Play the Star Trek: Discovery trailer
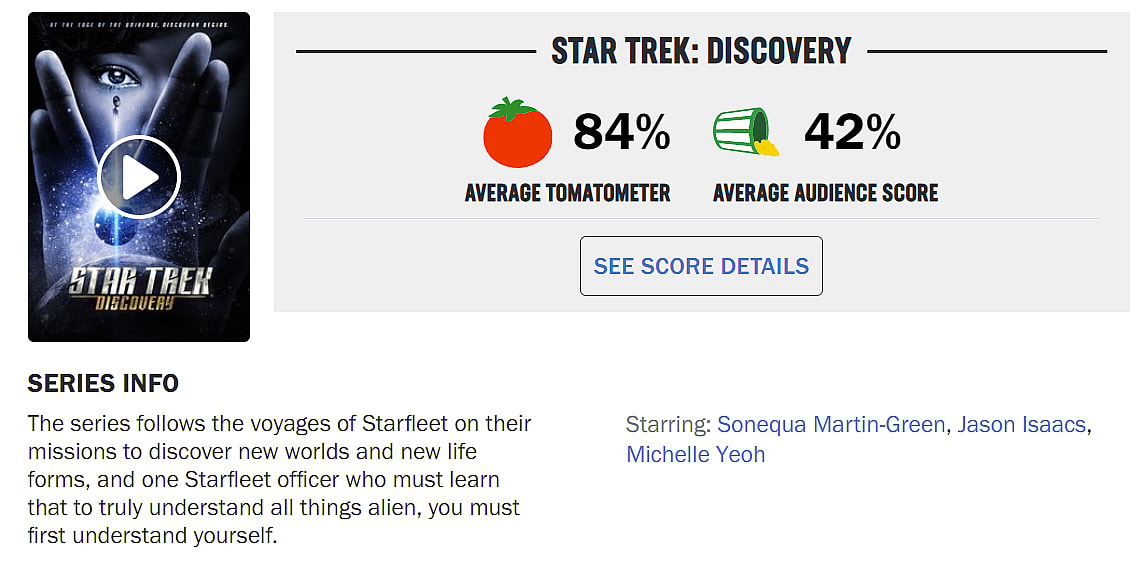Image resolution: width=1142 pixels, height=572 pixels. [x=139, y=177]
